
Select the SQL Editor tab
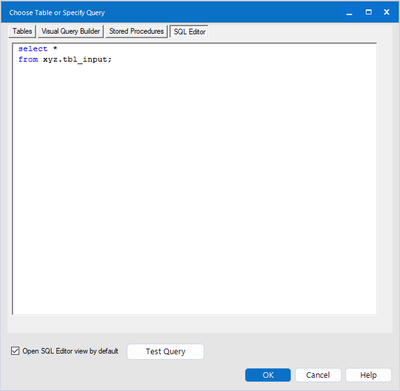(189, 32)
